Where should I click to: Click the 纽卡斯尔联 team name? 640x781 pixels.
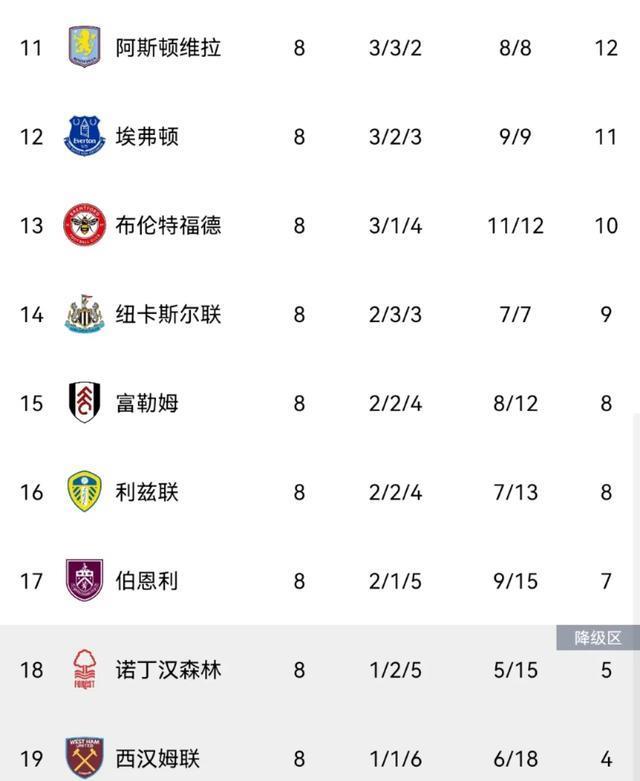point(168,314)
